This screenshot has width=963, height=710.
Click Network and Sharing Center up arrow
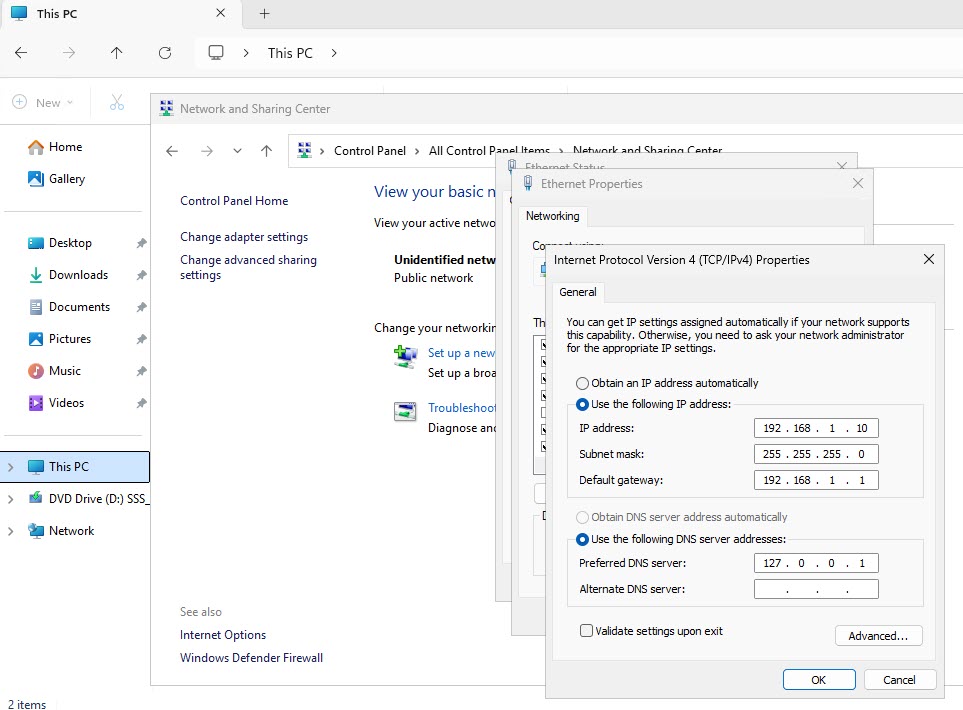point(266,151)
